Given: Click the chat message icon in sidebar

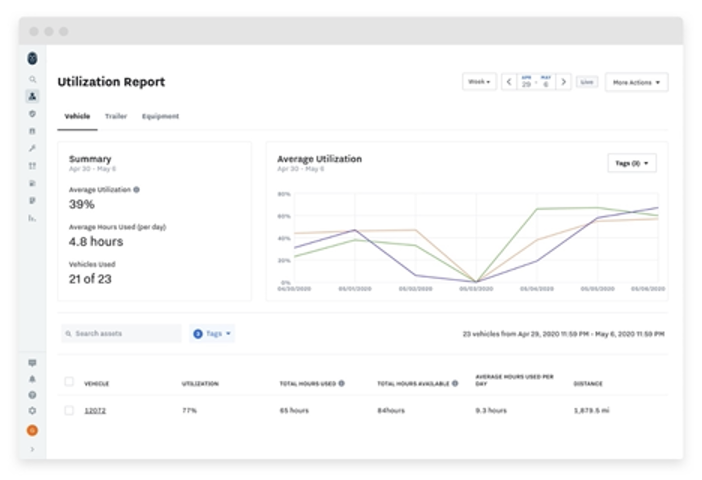Looking at the screenshot, I should point(32,362).
